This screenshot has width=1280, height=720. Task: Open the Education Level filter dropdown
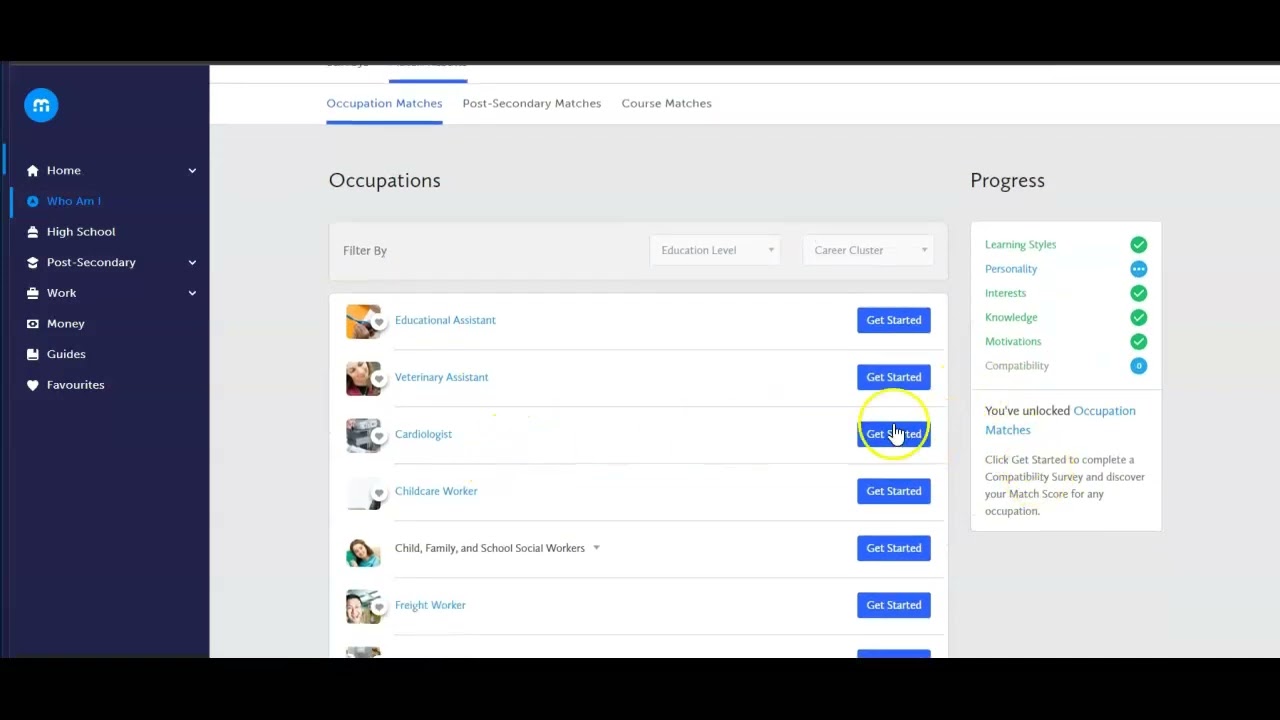[715, 250]
